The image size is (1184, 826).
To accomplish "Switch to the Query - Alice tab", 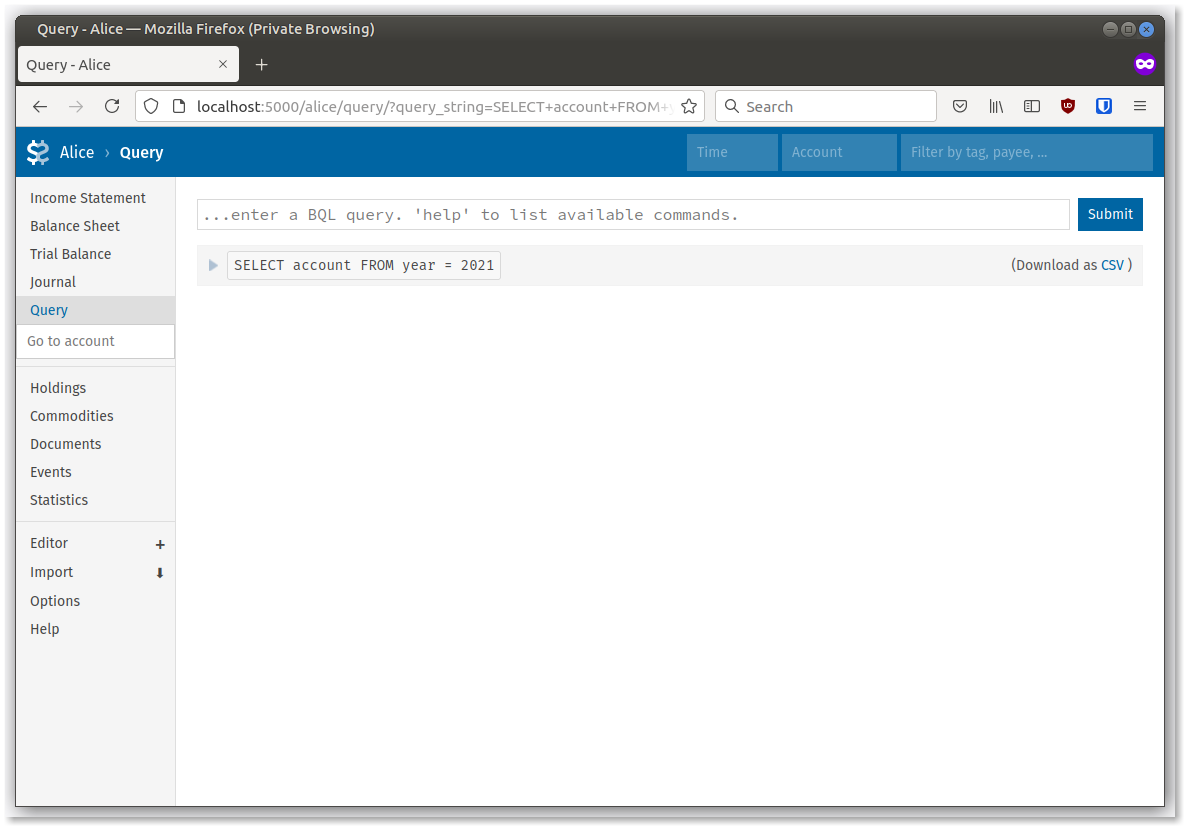I will pos(118,64).
